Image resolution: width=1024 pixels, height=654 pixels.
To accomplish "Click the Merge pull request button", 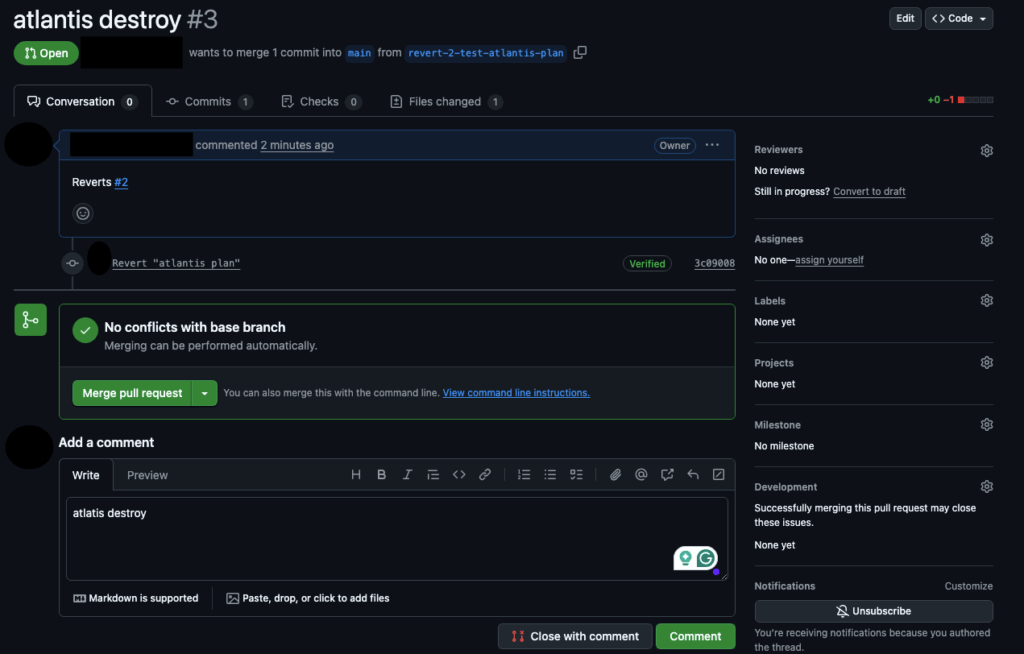I will (131, 393).
